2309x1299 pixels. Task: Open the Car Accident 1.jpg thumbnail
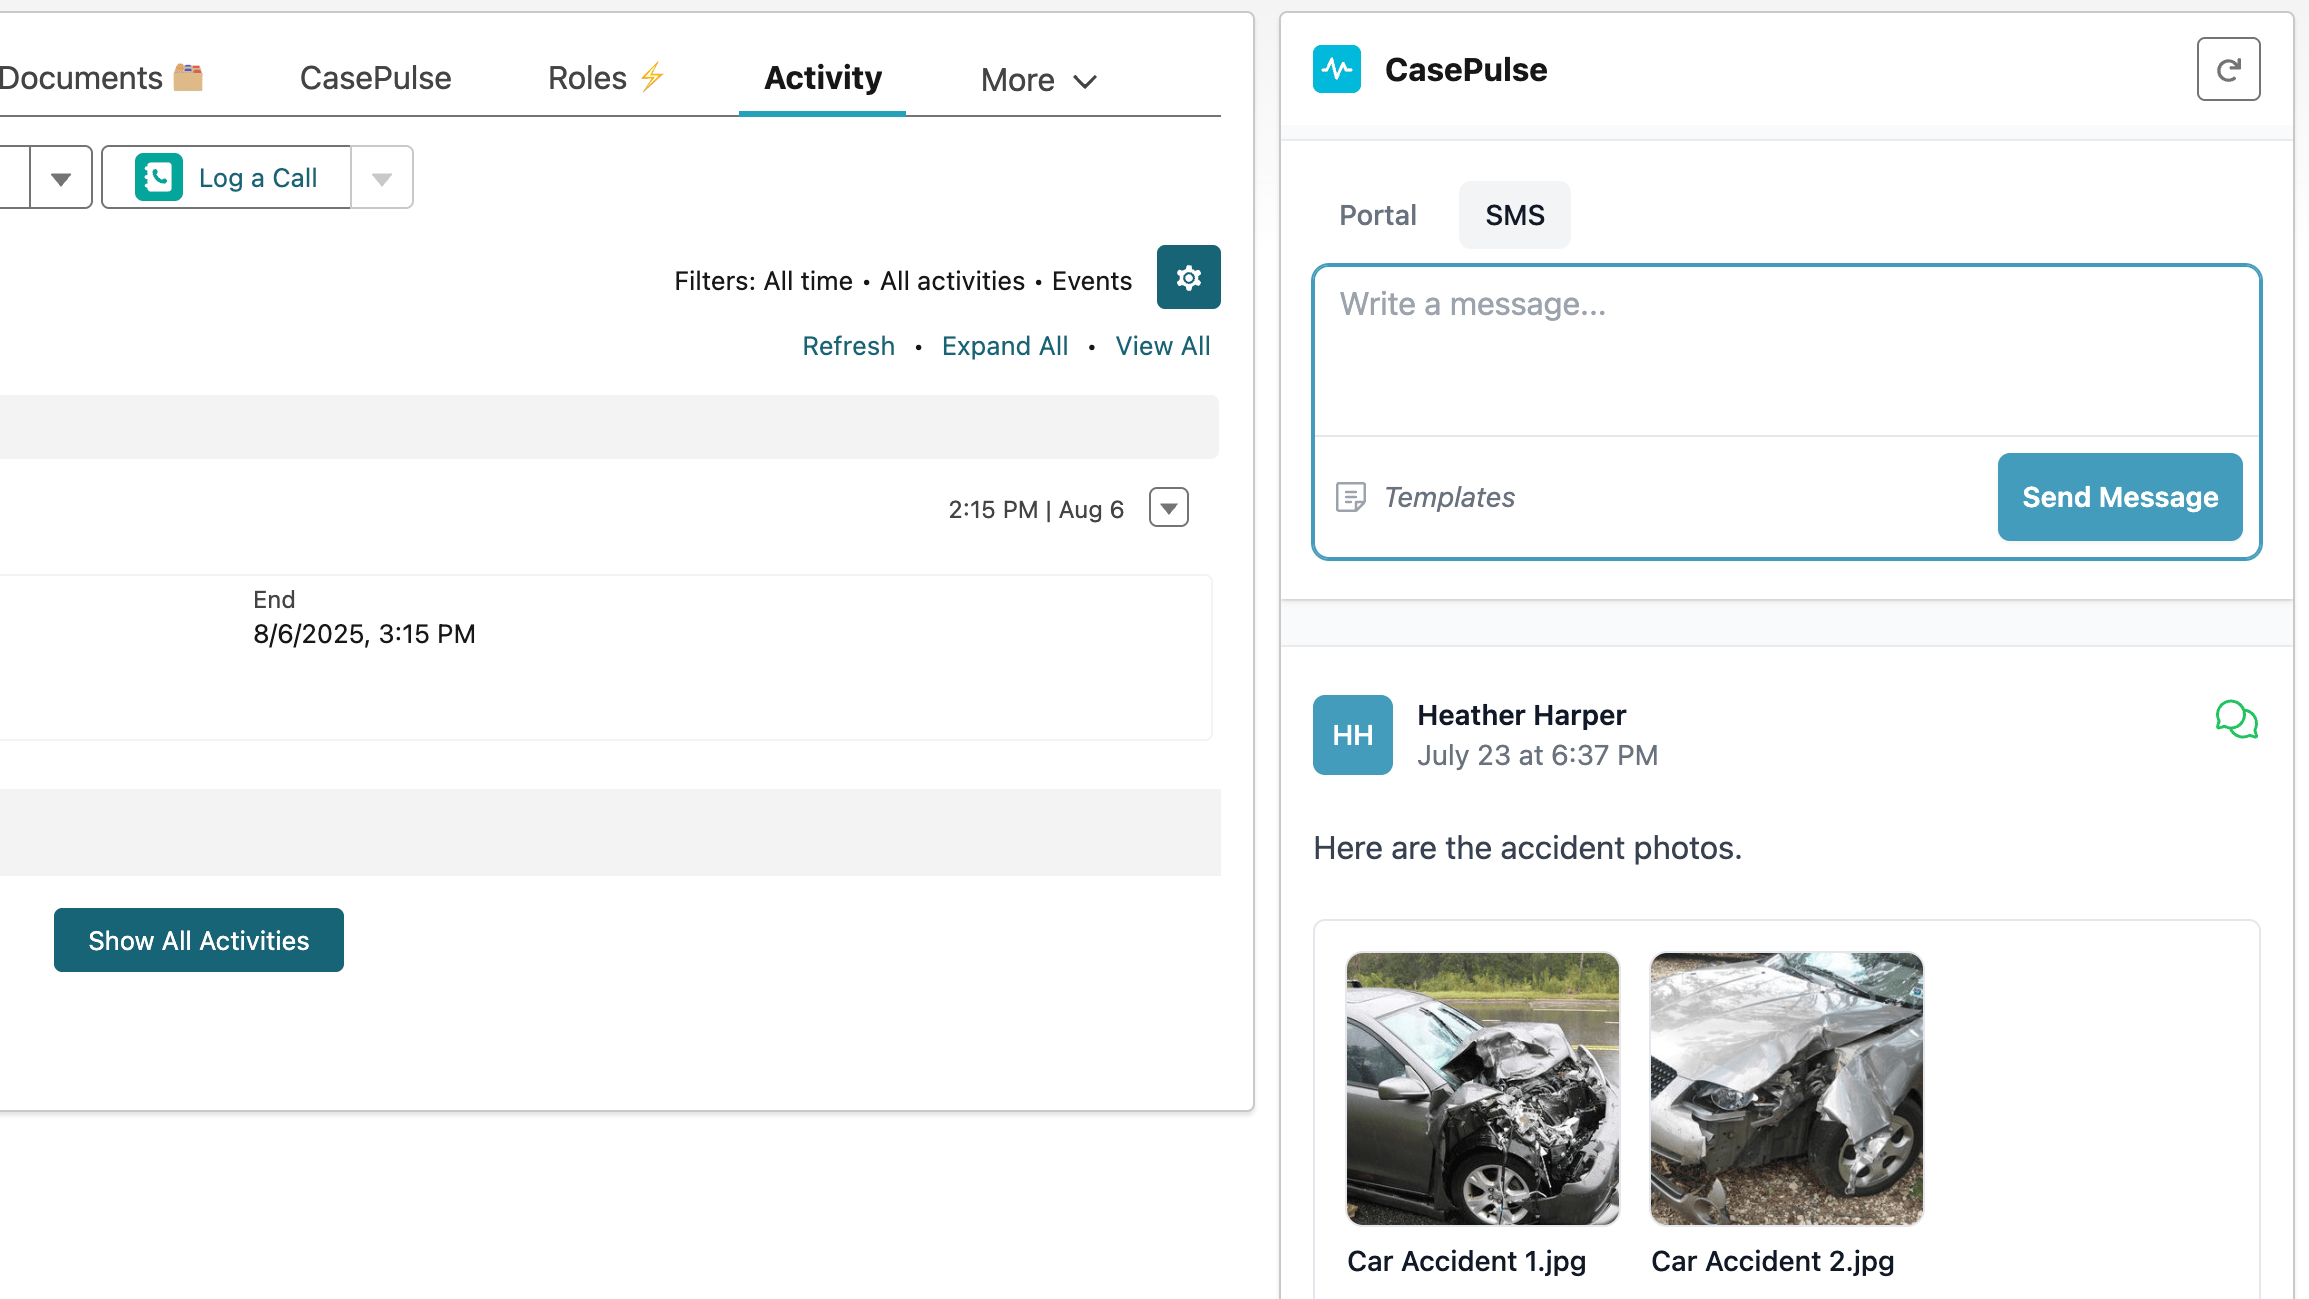tap(1482, 1089)
